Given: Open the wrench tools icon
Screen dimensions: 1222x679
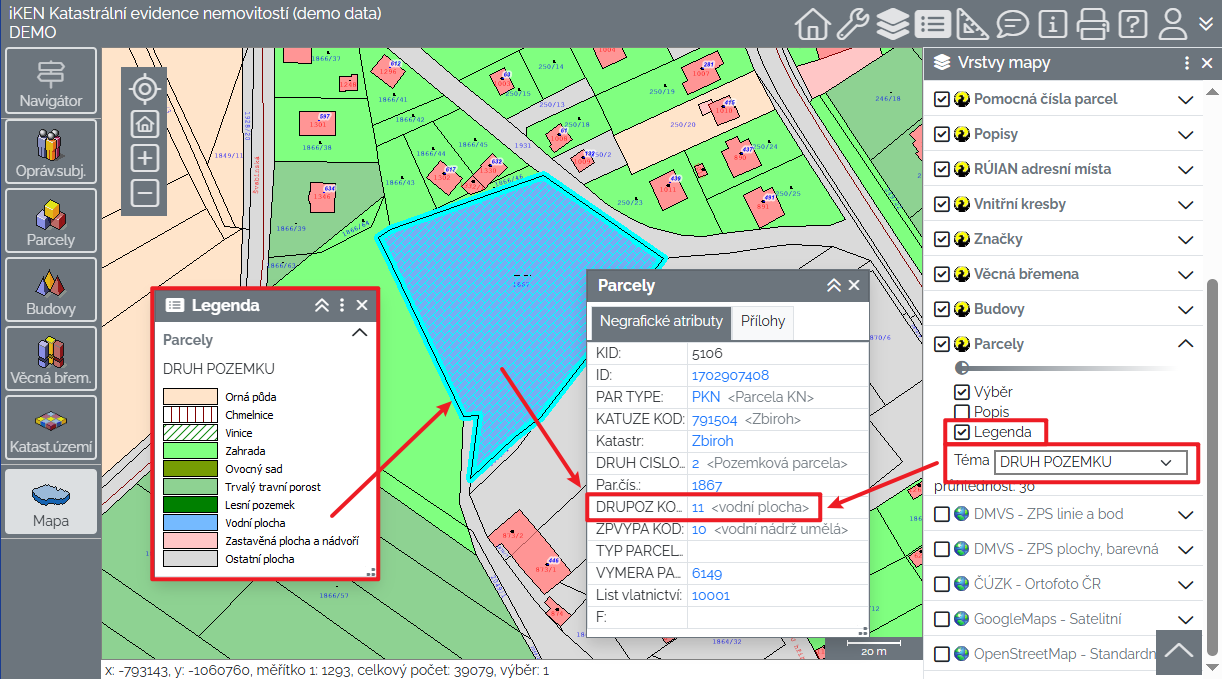Looking at the screenshot, I should 853,23.
